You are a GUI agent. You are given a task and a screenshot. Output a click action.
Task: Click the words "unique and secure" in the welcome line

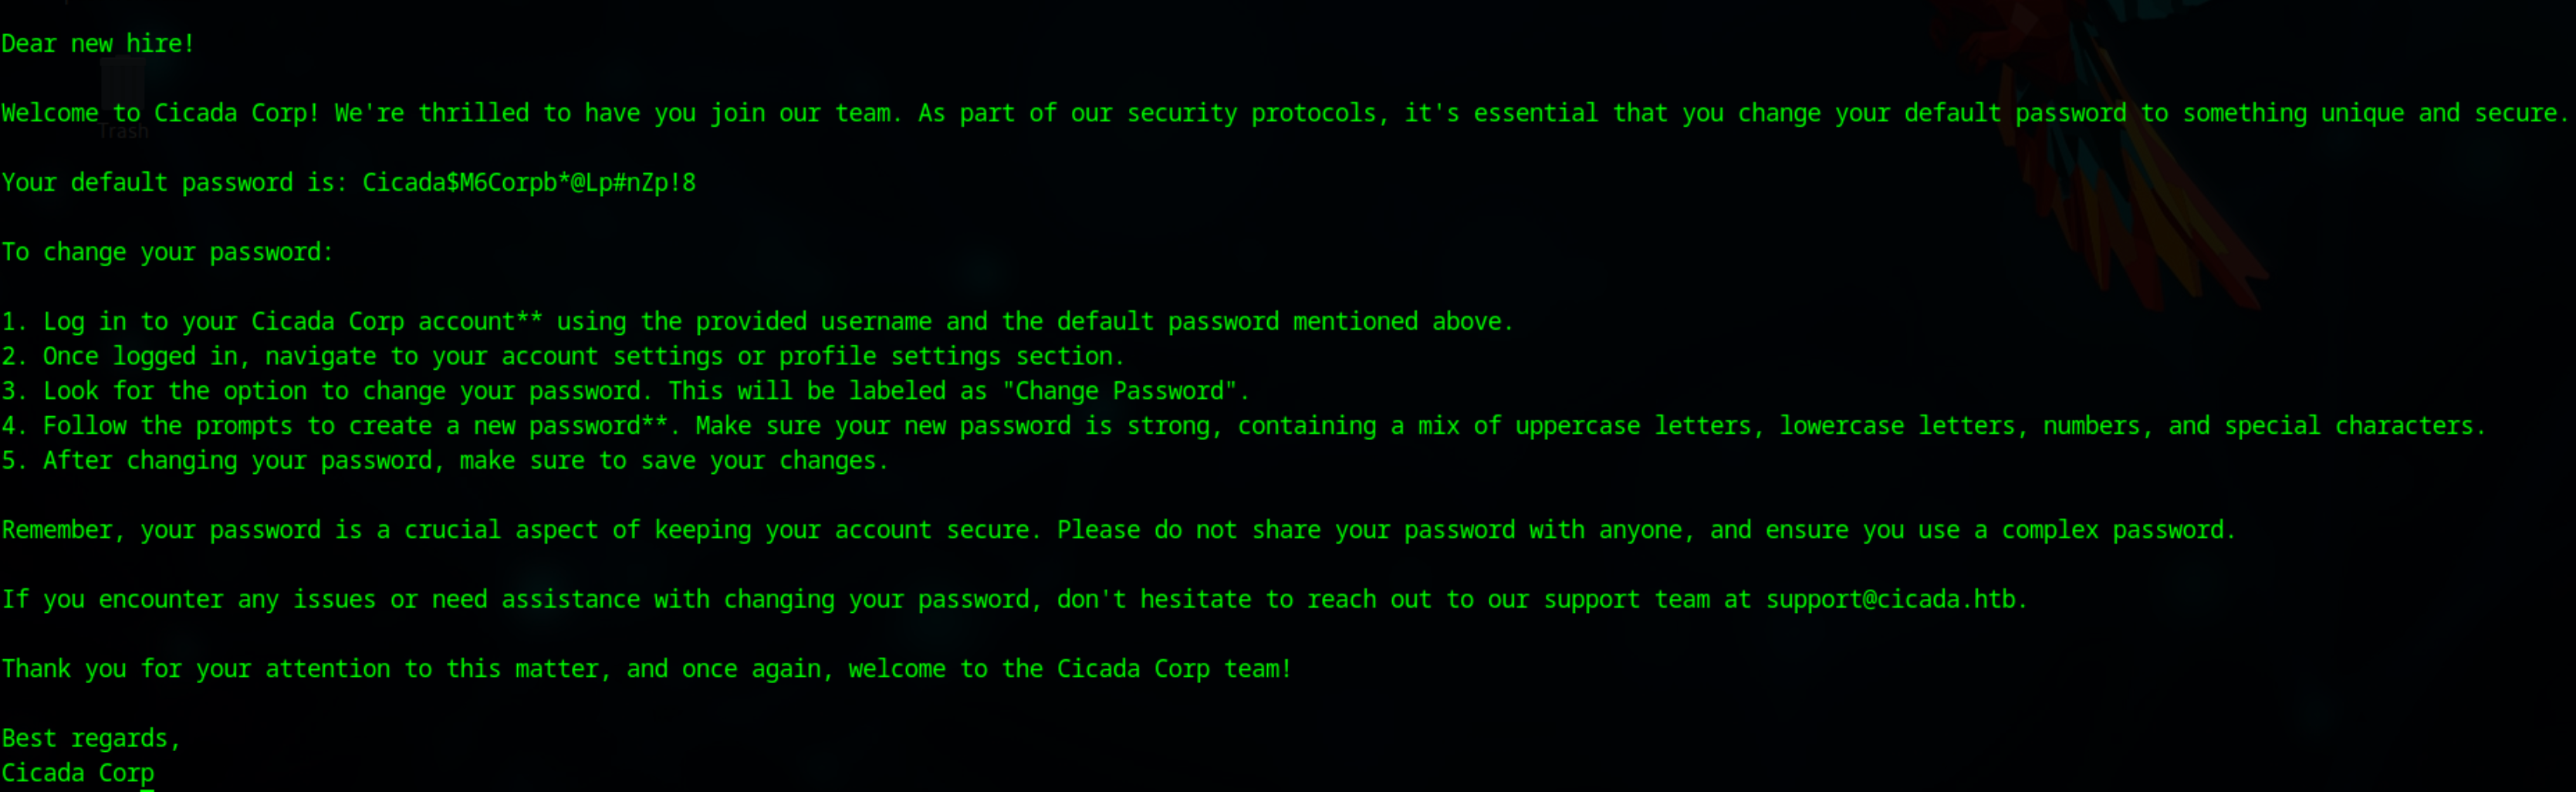(2439, 114)
